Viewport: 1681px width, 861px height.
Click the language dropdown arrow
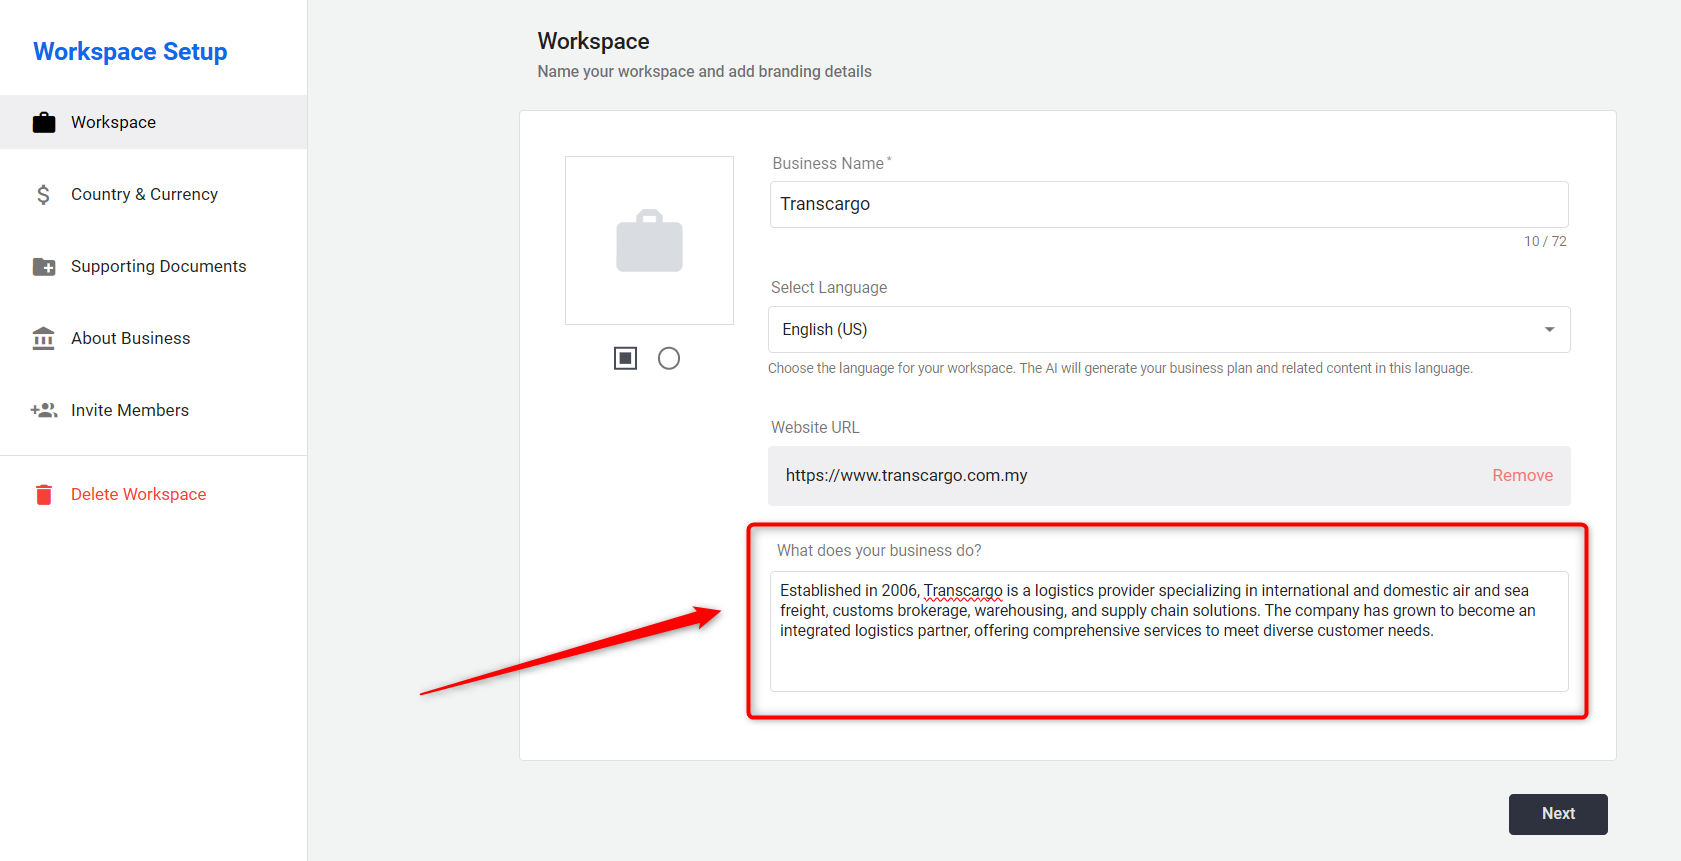[1549, 329]
